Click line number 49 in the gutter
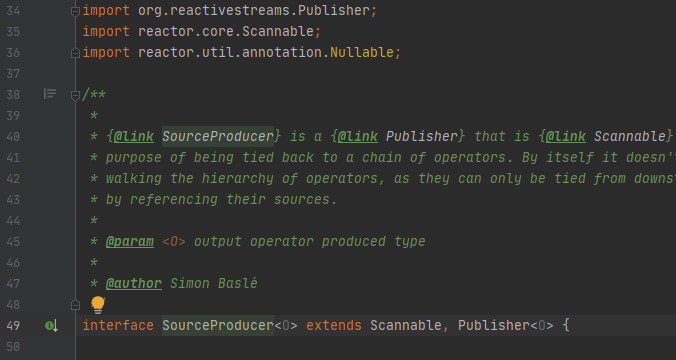This screenshot has width=676, height=360. pos(13,326)
